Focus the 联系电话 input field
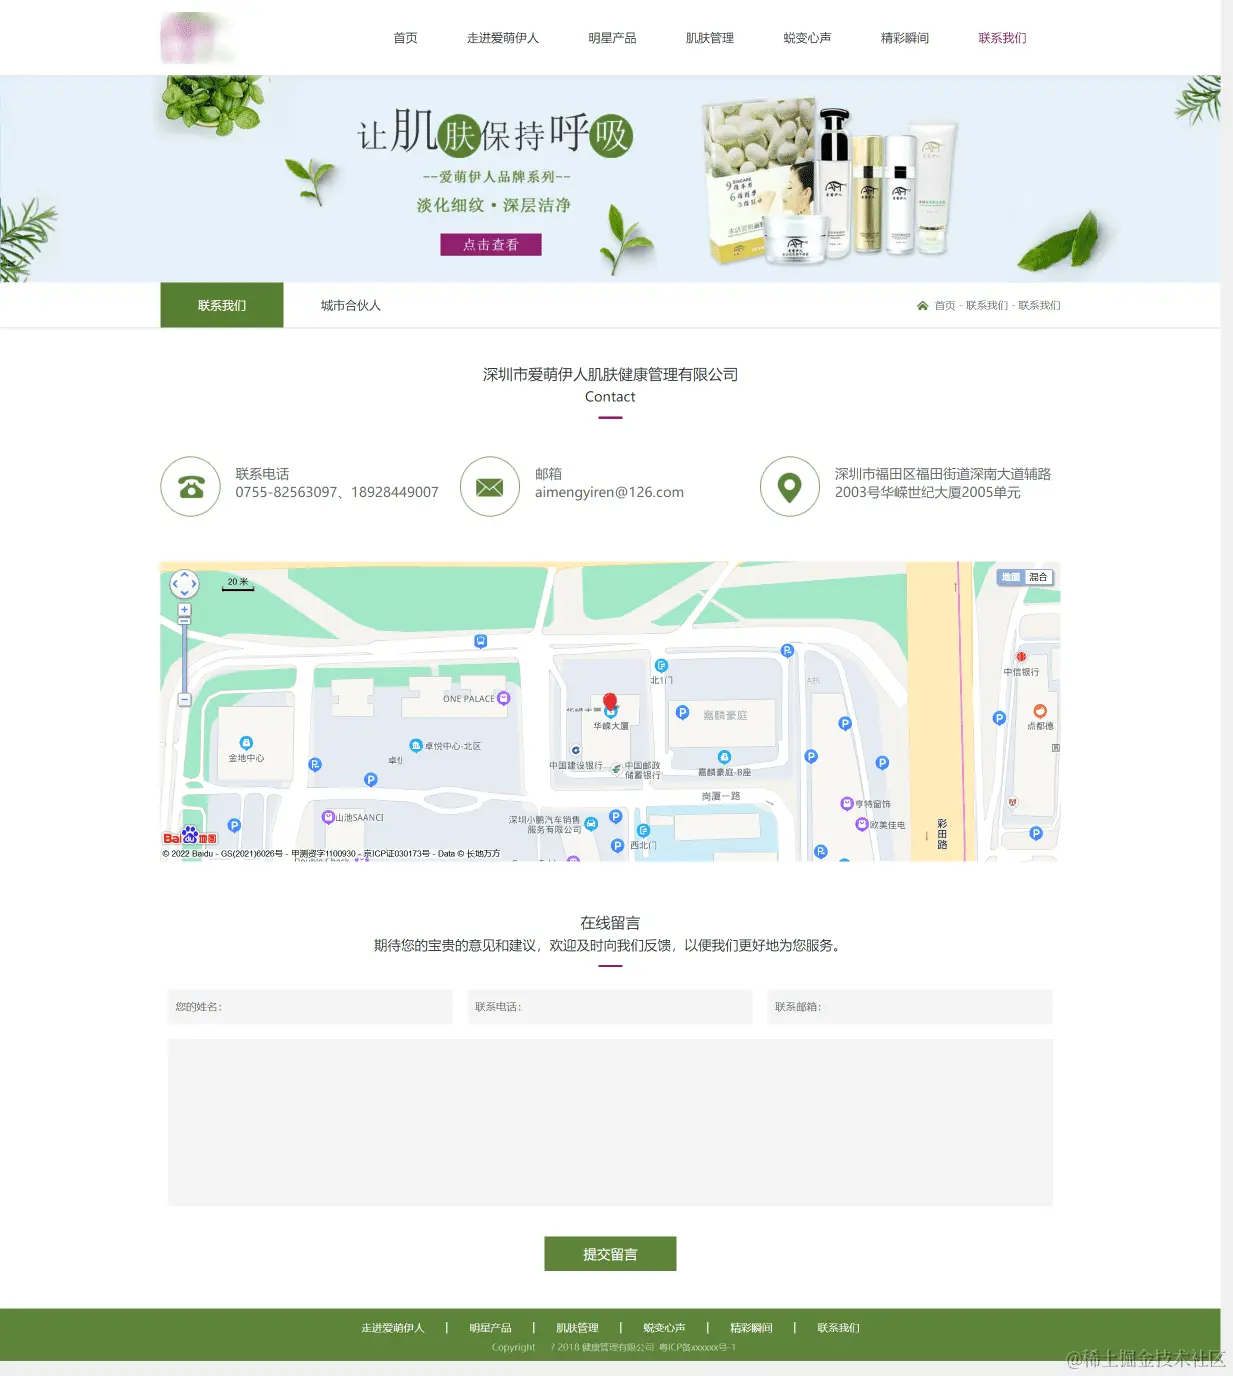The width and height of the screenshot is (1233, 1376). click(x=610, y=1007)
